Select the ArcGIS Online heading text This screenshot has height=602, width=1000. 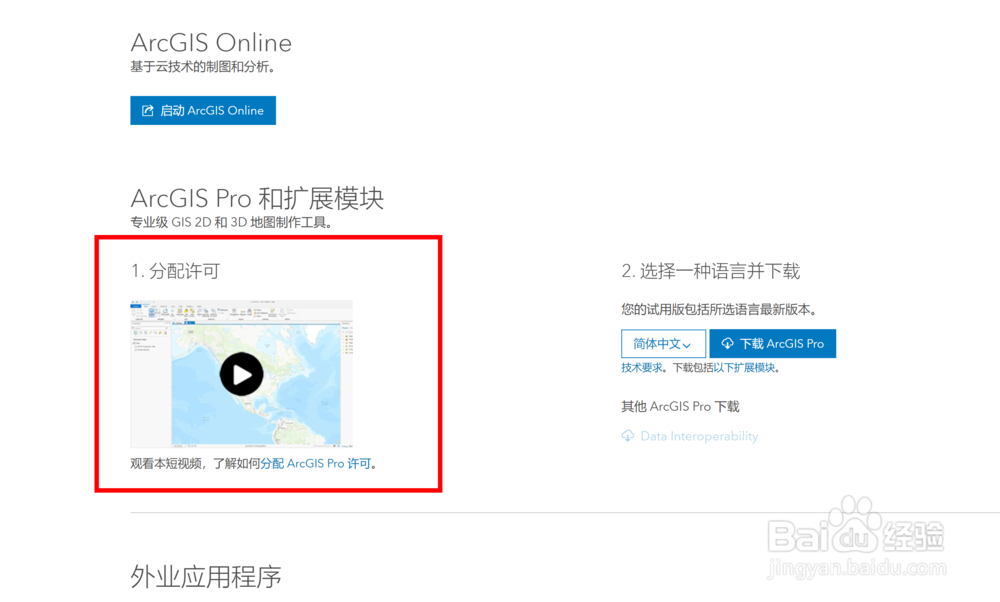pos(211,43)
